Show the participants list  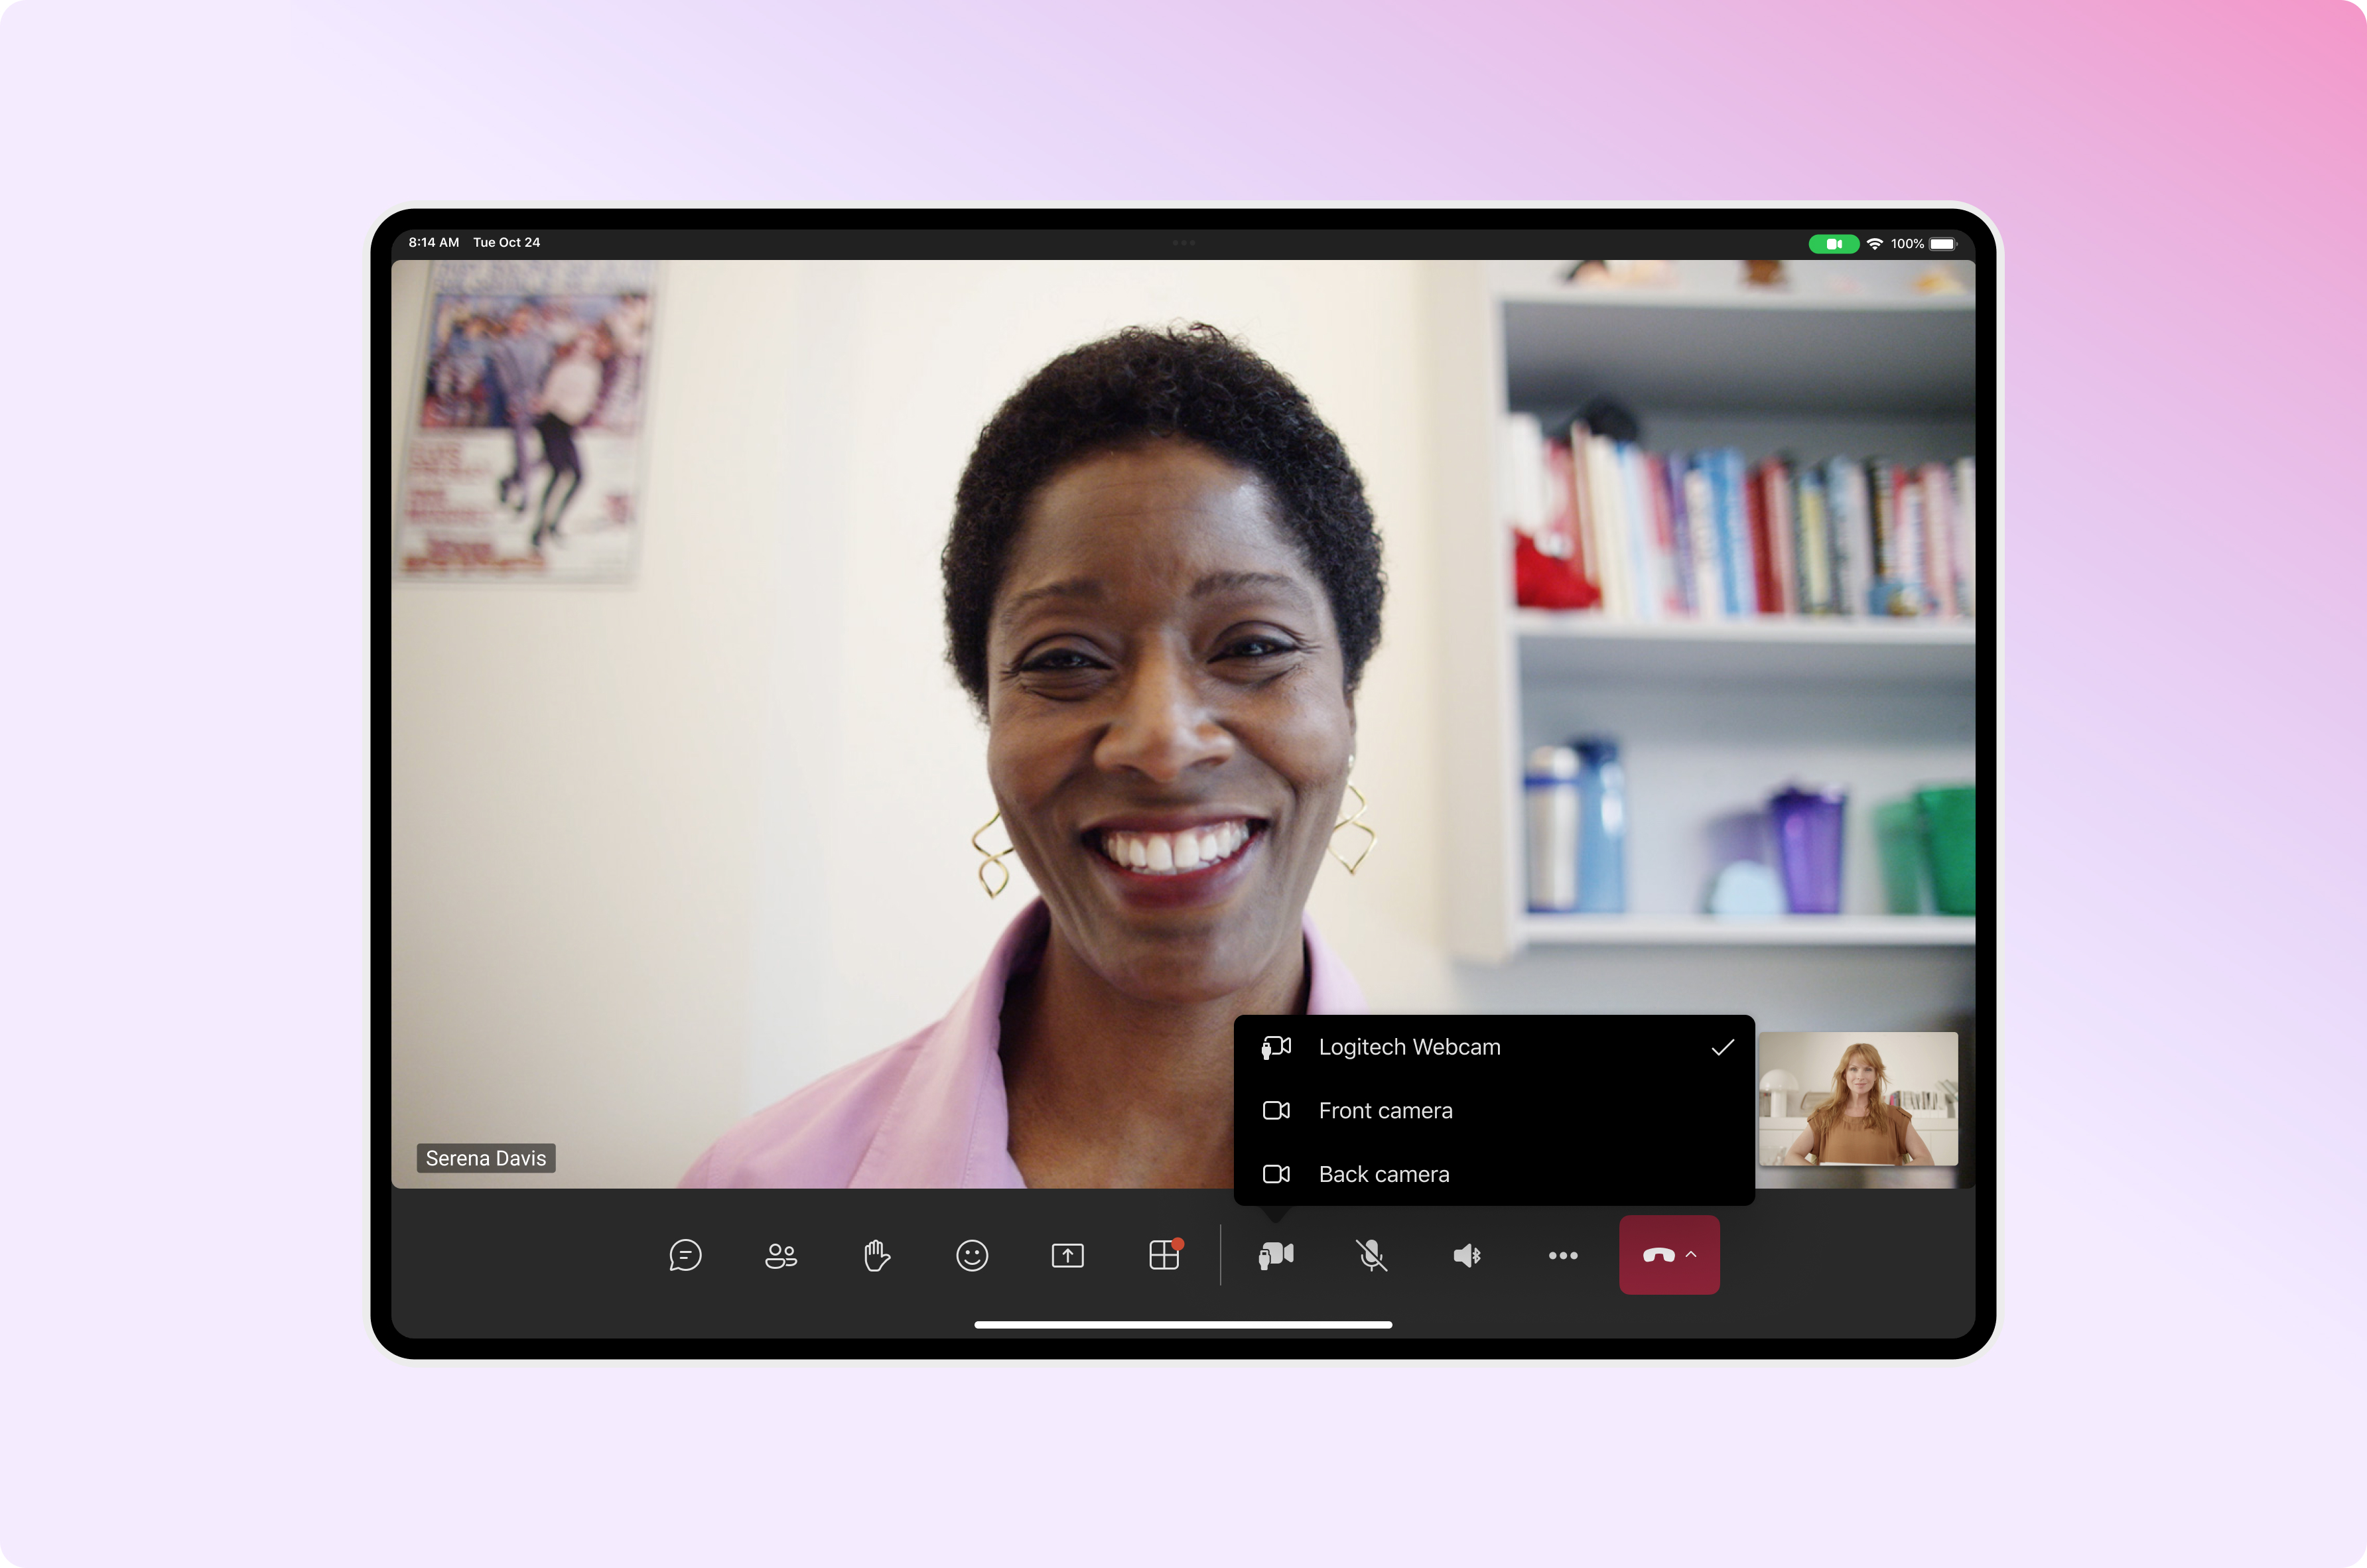click(x=781, y=1255)
